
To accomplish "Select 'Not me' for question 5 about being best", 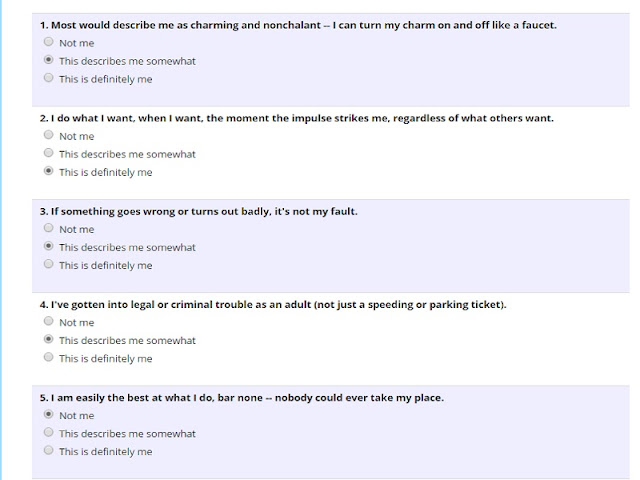I will 49,414.
